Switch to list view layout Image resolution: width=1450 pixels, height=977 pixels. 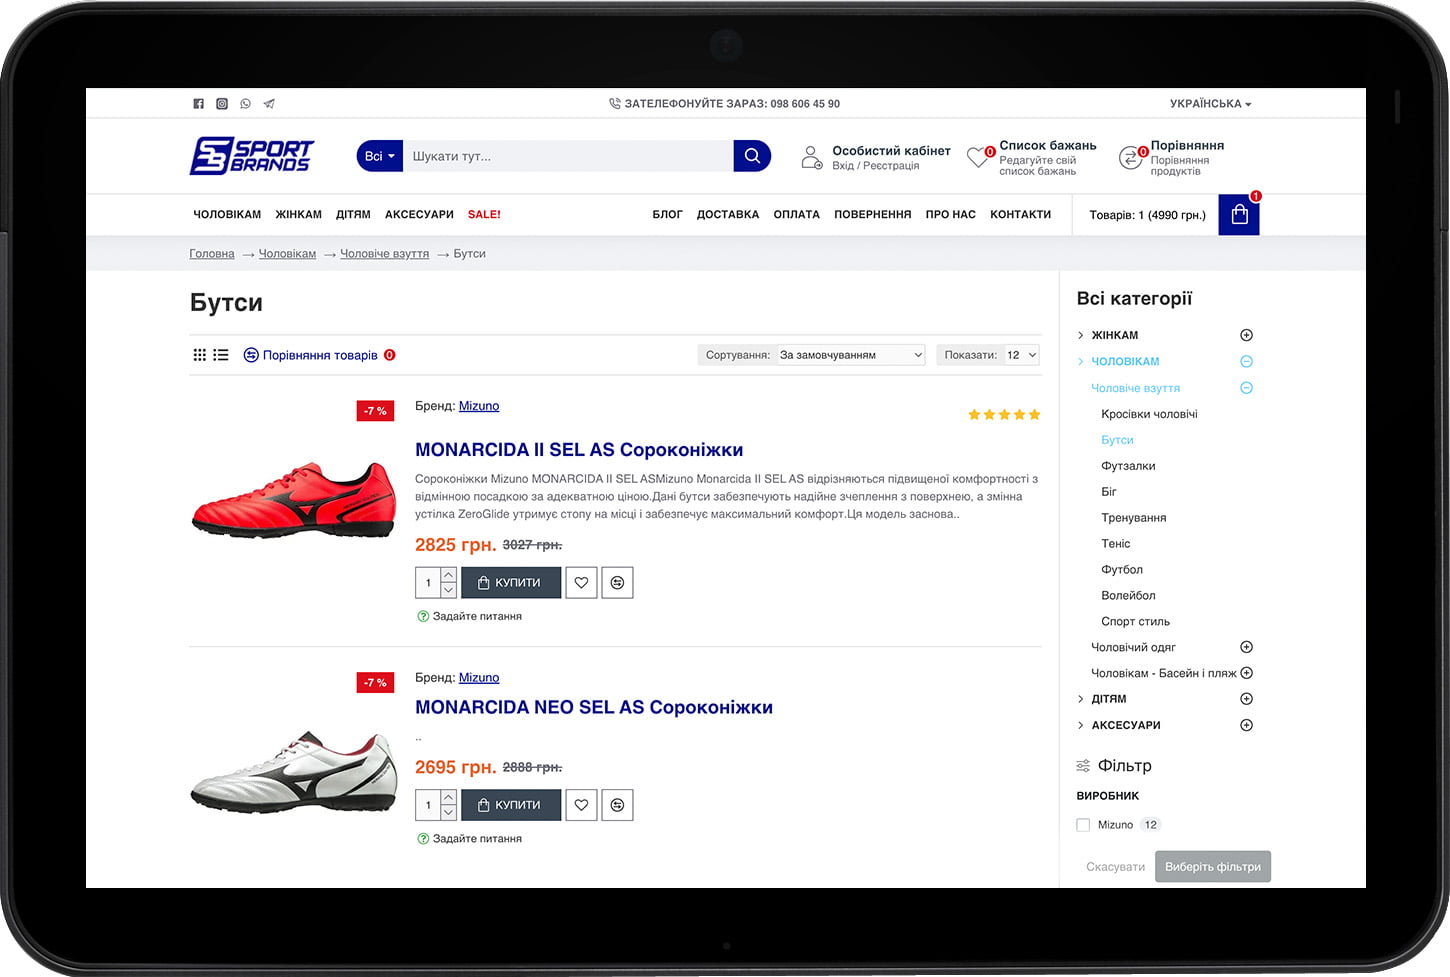pos(221,355)
